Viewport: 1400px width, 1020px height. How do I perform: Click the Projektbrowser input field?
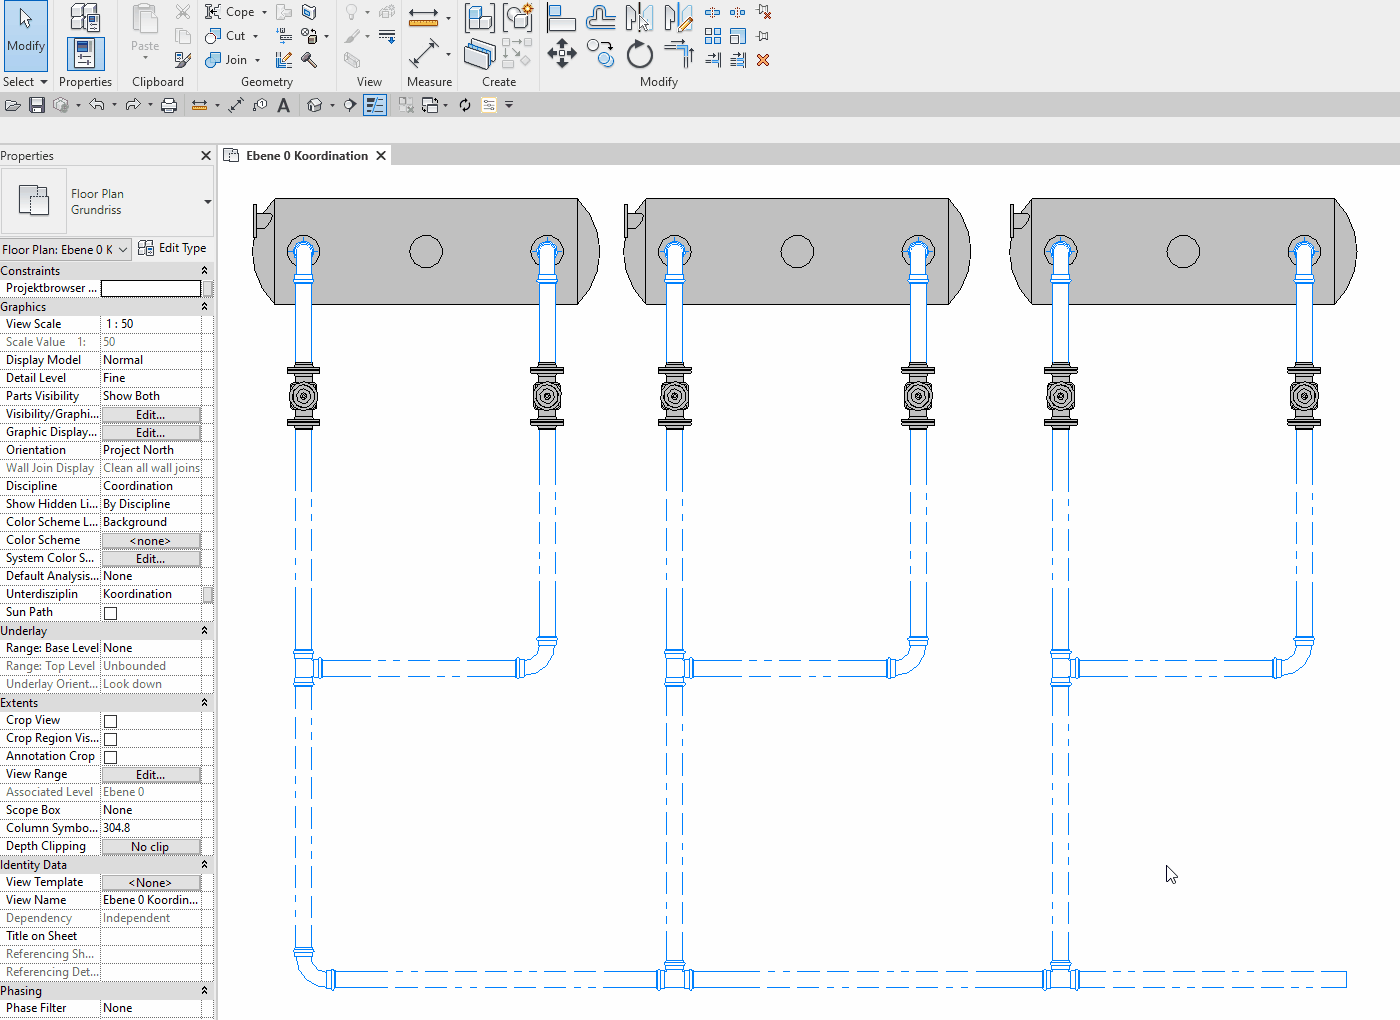tap(151, 288)
